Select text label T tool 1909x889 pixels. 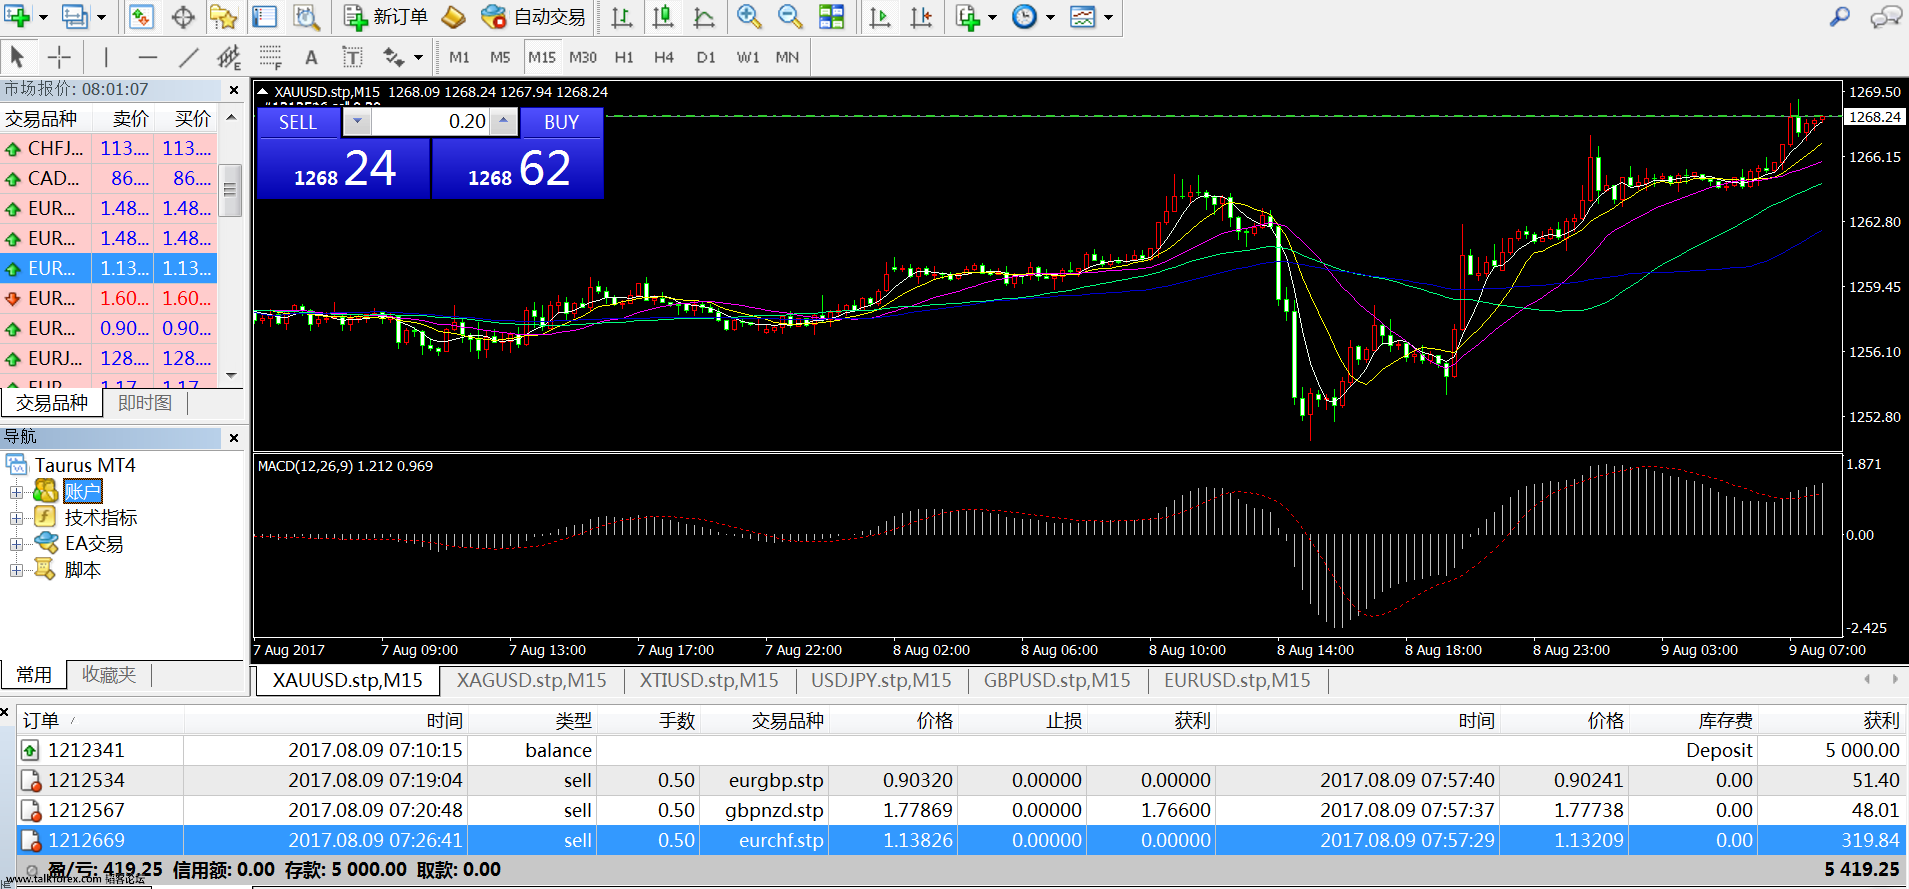point(352,57)
